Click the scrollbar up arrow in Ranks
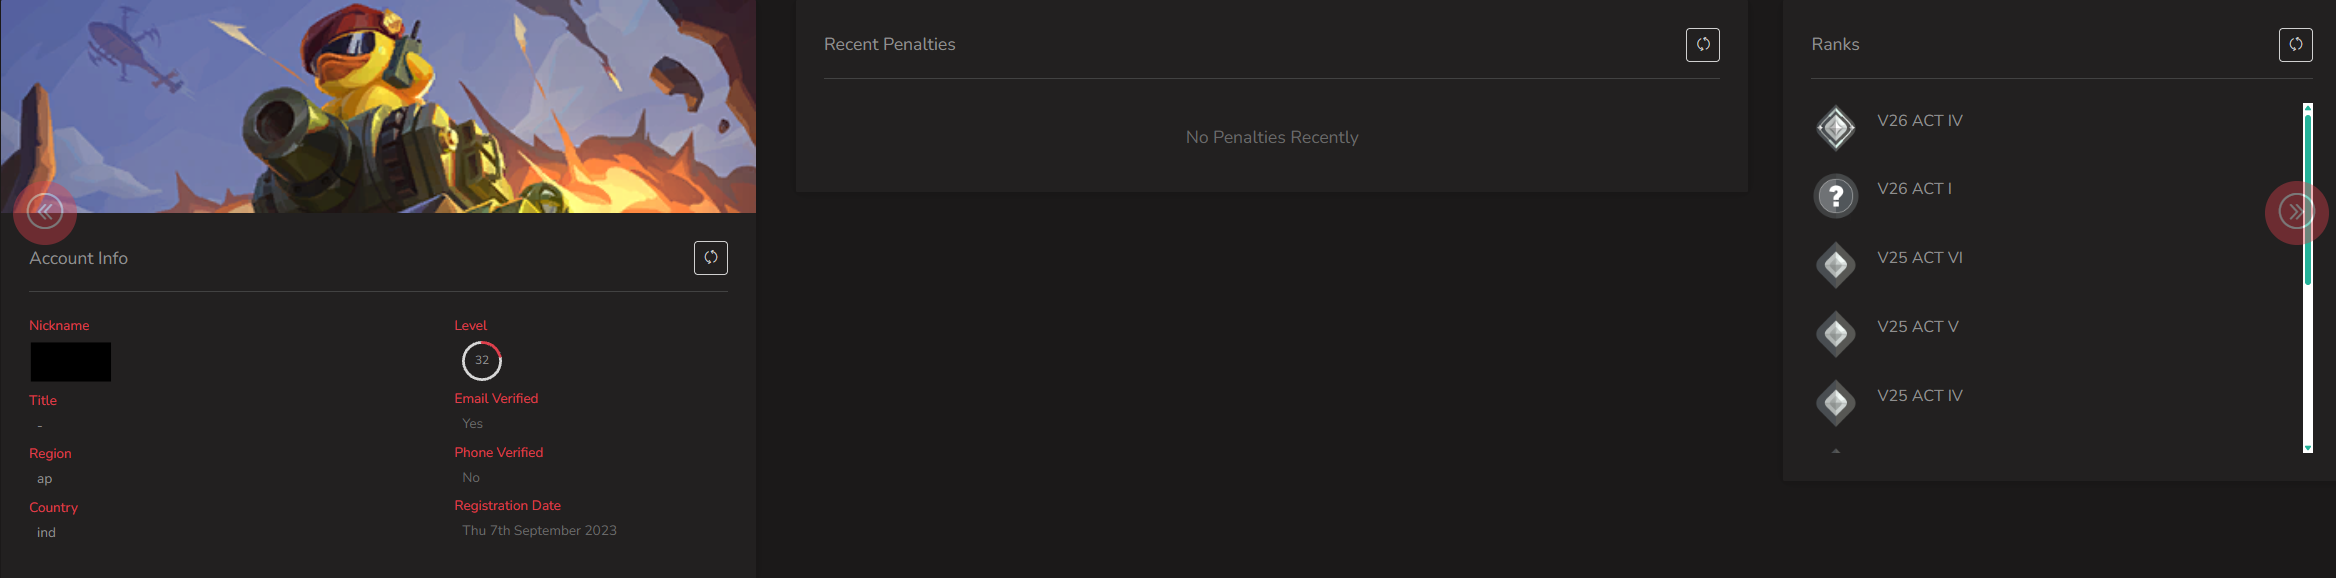Viewport: 2336px width, 578px height. click(x=2308, y=107)
